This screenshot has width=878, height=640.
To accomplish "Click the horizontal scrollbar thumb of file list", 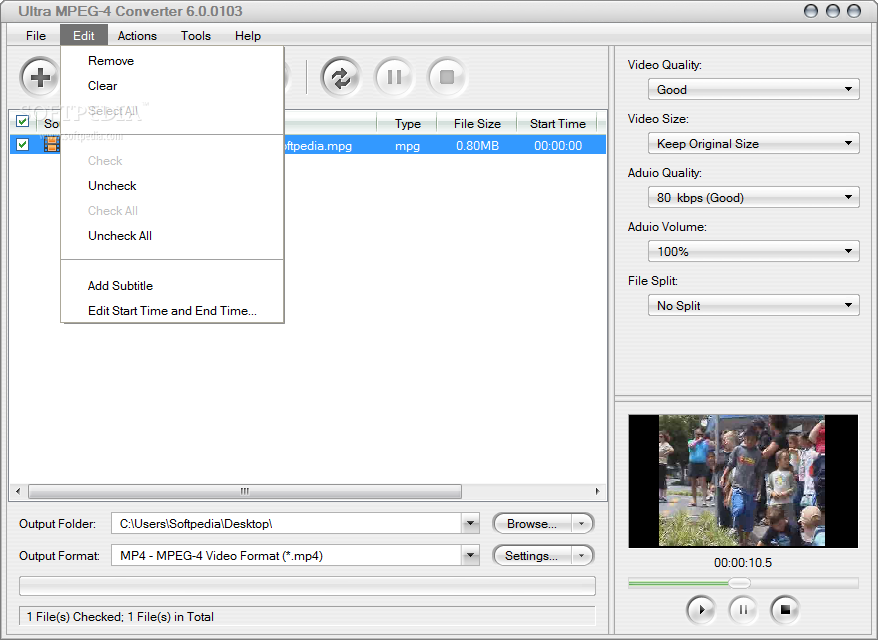I will (245, 491).
